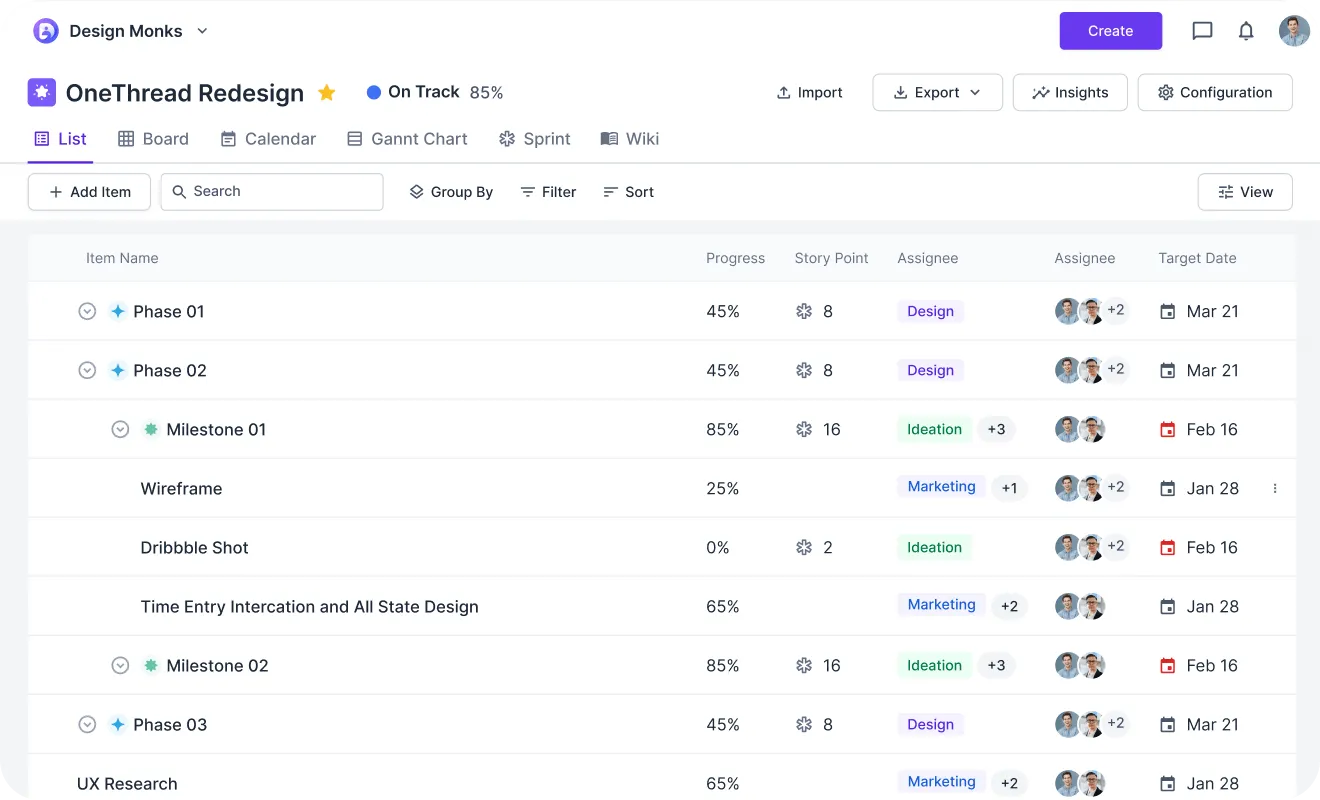This screenshot has width=1320, height=800.
Task: Open the Design Monks workspace dropdown
Action: coord(202,31)
